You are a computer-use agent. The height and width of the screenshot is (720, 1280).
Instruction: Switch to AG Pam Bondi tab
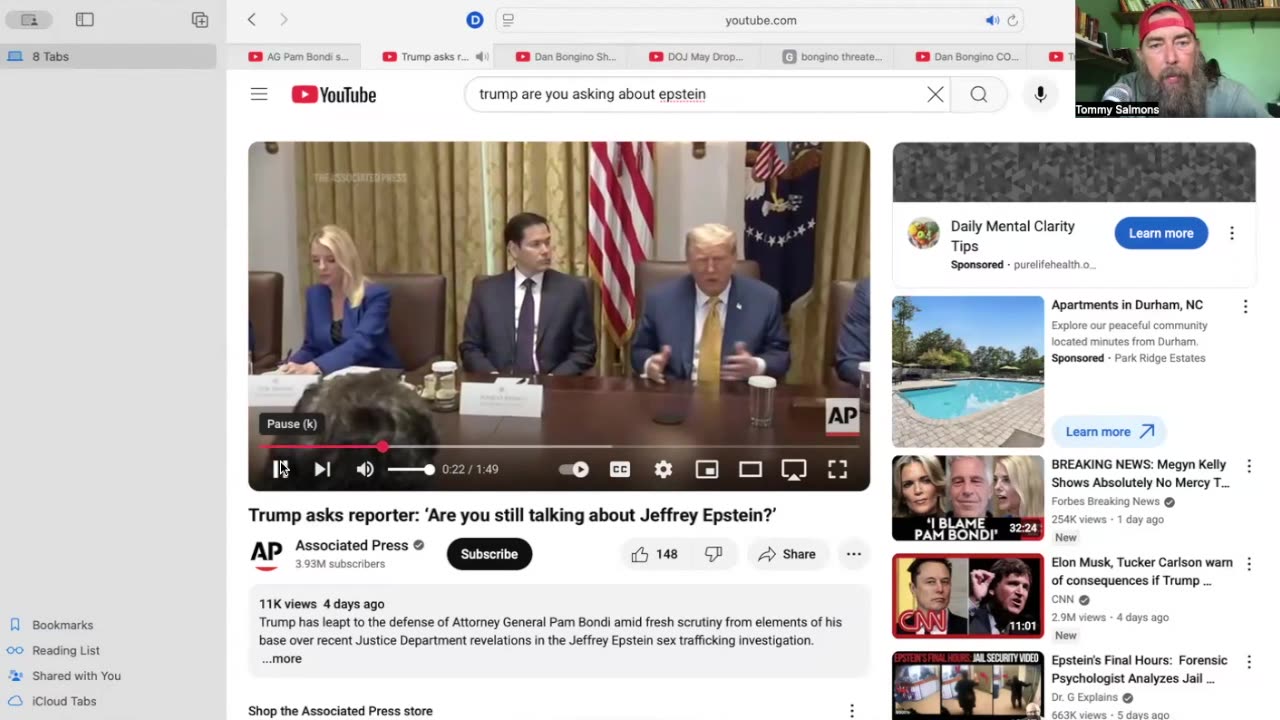coord(299,57)
